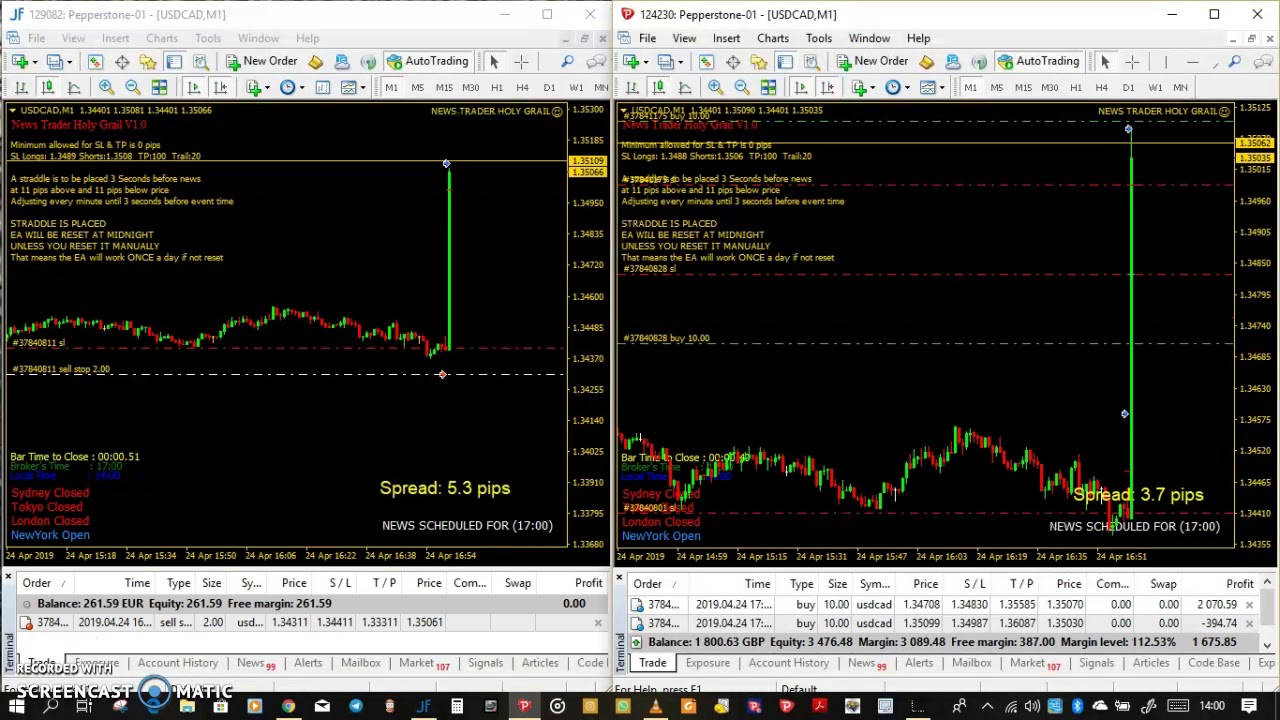Click right terminal trade list scrollbar down arrow

[1267, 645]
